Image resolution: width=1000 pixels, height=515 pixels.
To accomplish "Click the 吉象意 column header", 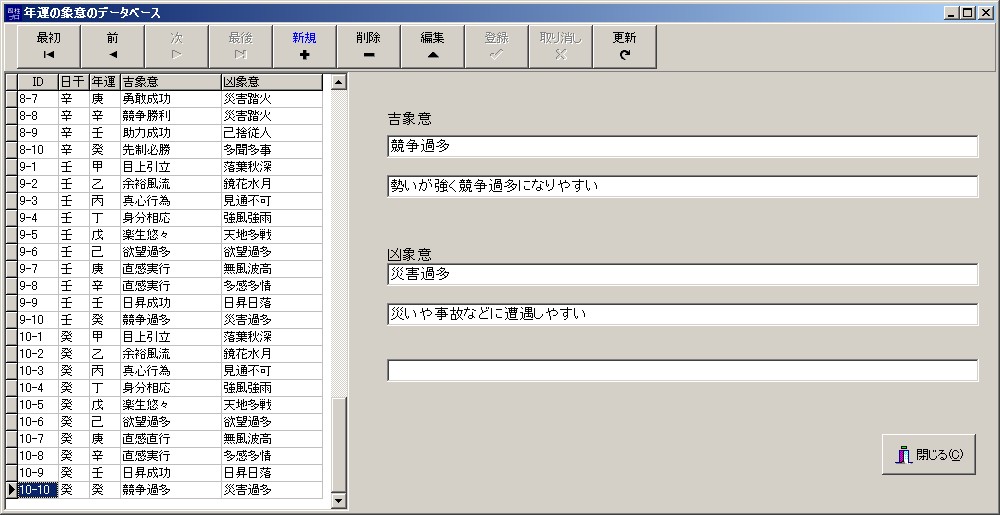I will (171, 82).
